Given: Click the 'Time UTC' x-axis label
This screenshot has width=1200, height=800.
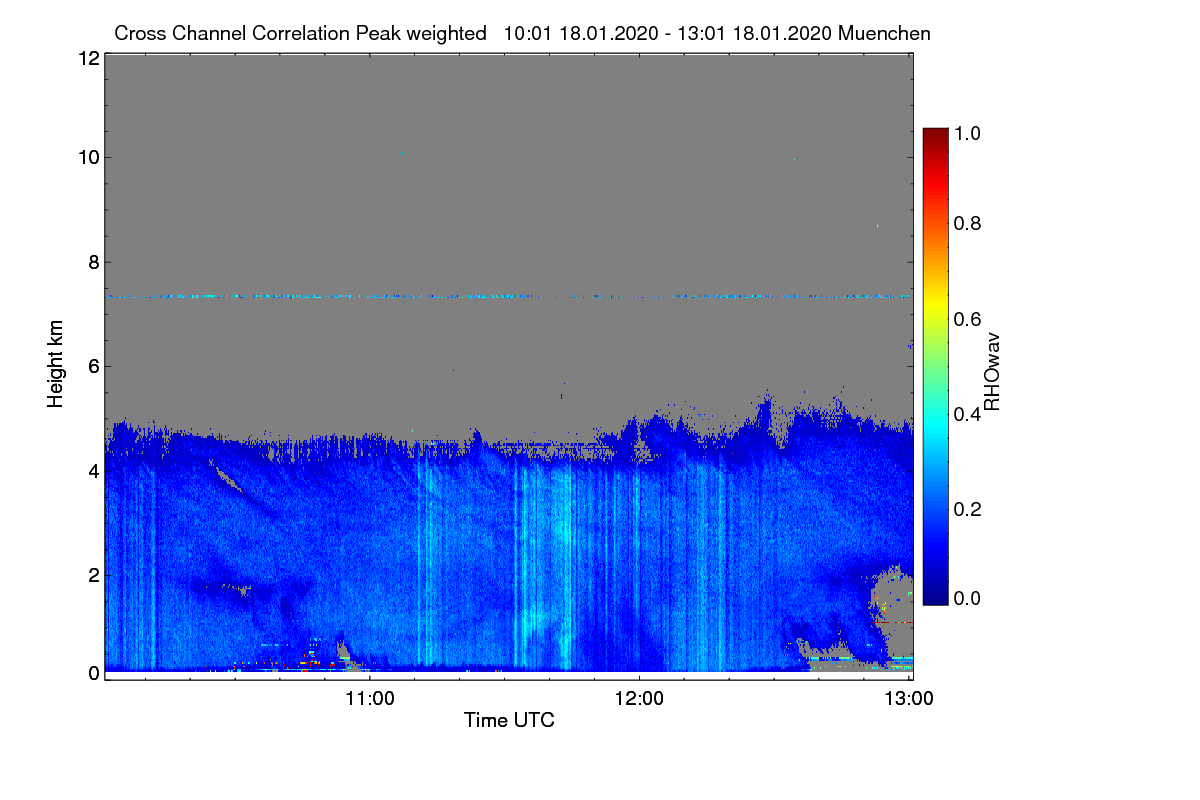Looking at the screenshot, I should click(509, 720).
